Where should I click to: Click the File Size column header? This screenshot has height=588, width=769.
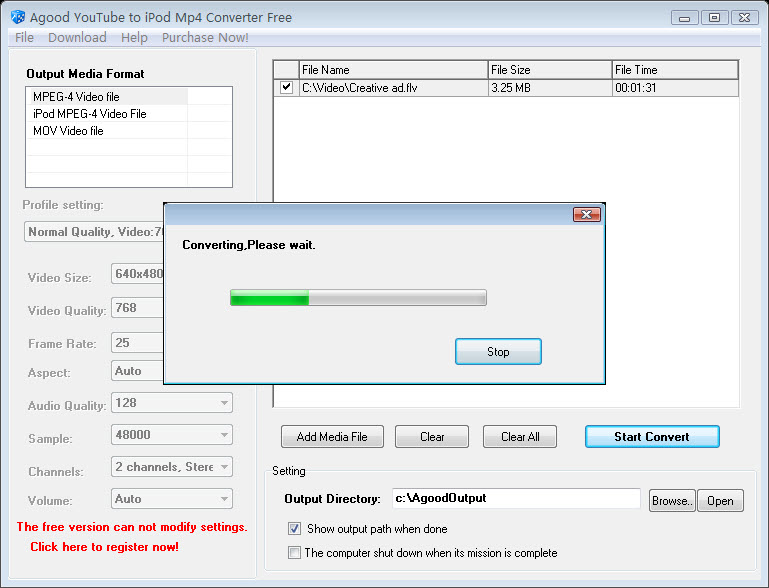550,70
